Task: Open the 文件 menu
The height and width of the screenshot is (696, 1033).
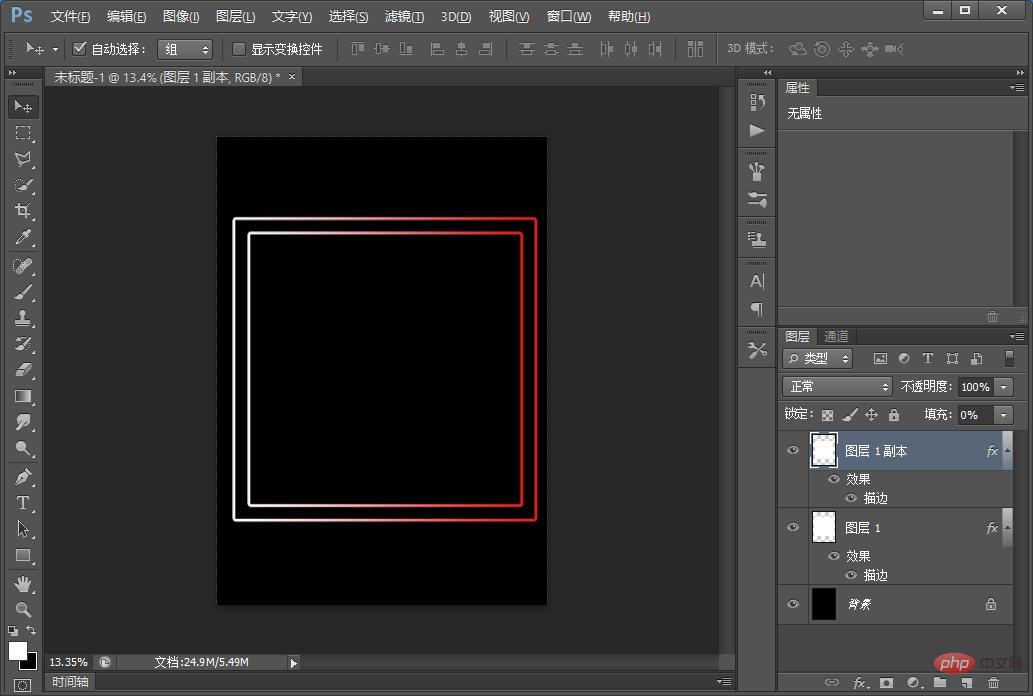Action: pos(70,16)
